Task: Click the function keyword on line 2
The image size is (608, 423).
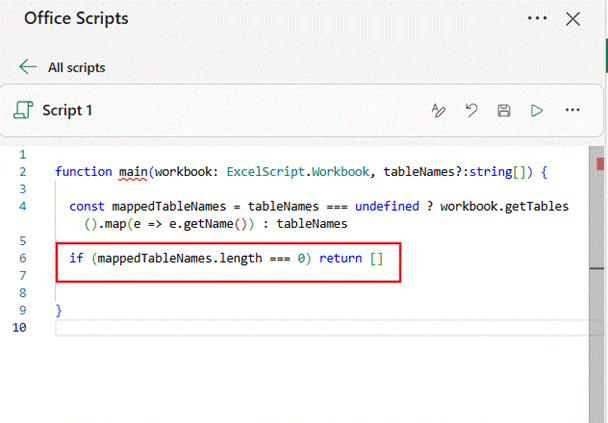Action: coord(83,172)
